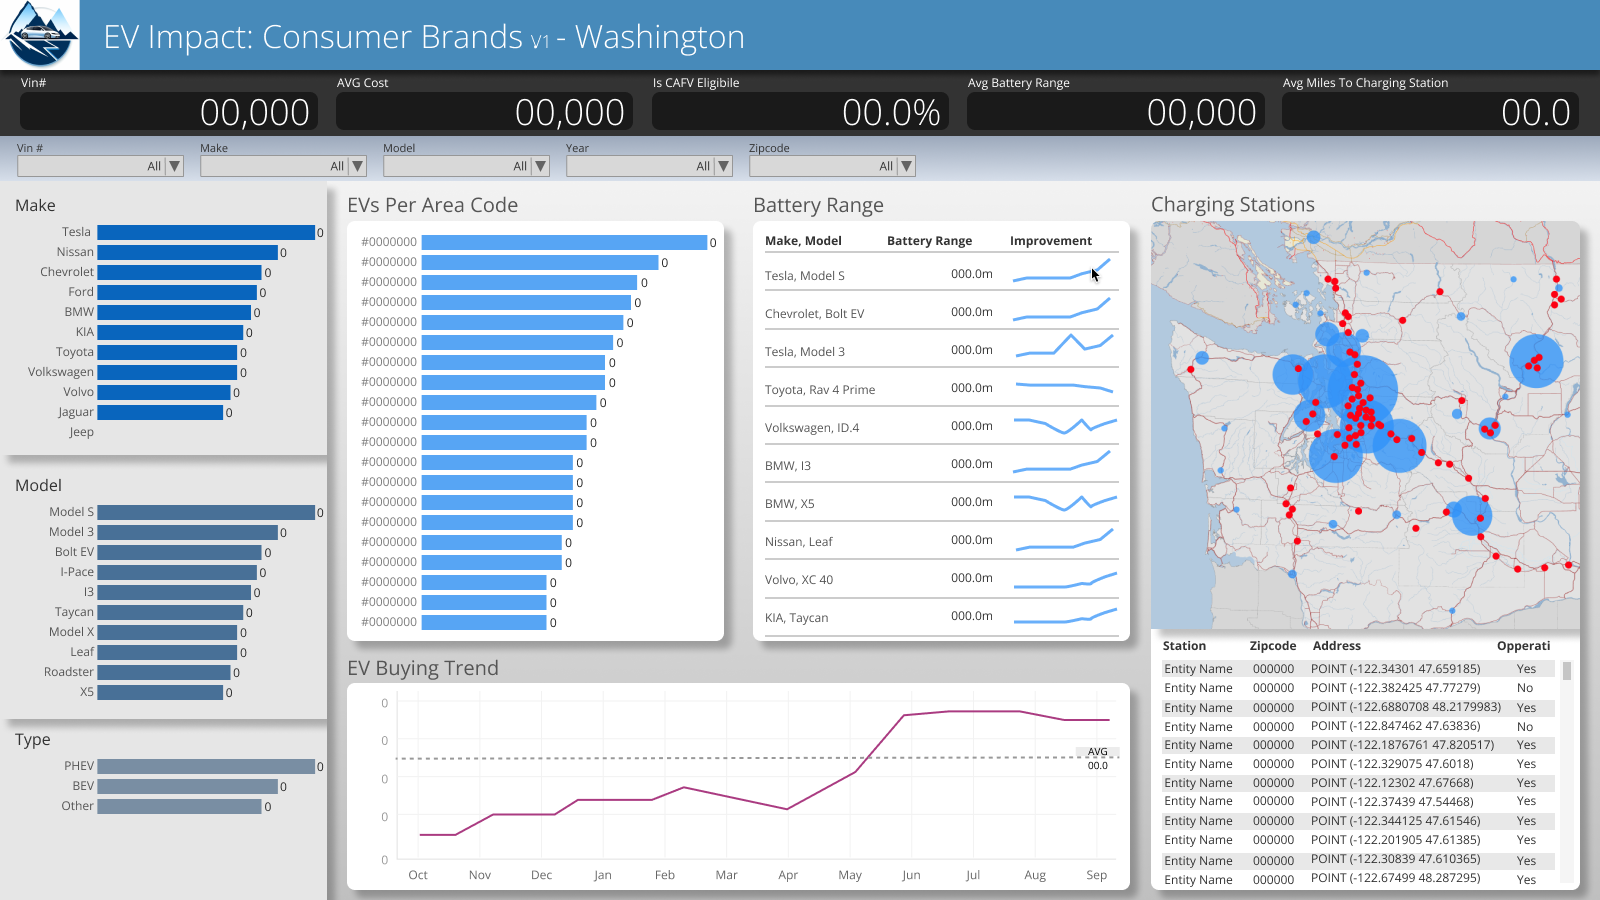
Task: Select the PHEV bar in Type chart
Action: [206, 766]
